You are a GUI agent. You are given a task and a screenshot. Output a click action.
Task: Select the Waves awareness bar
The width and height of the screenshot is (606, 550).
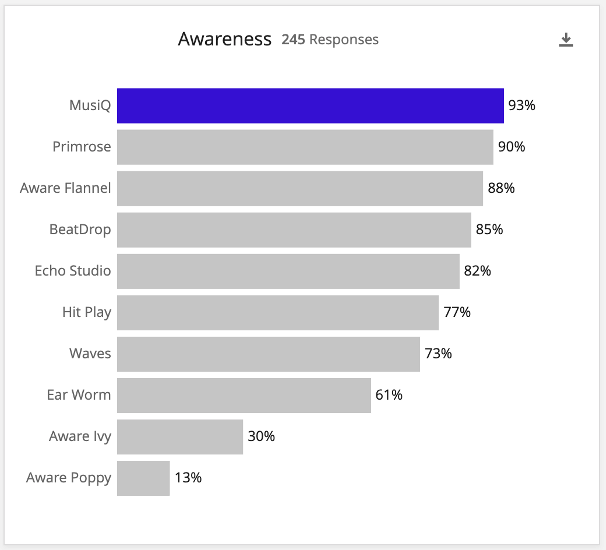click(268, 353)
